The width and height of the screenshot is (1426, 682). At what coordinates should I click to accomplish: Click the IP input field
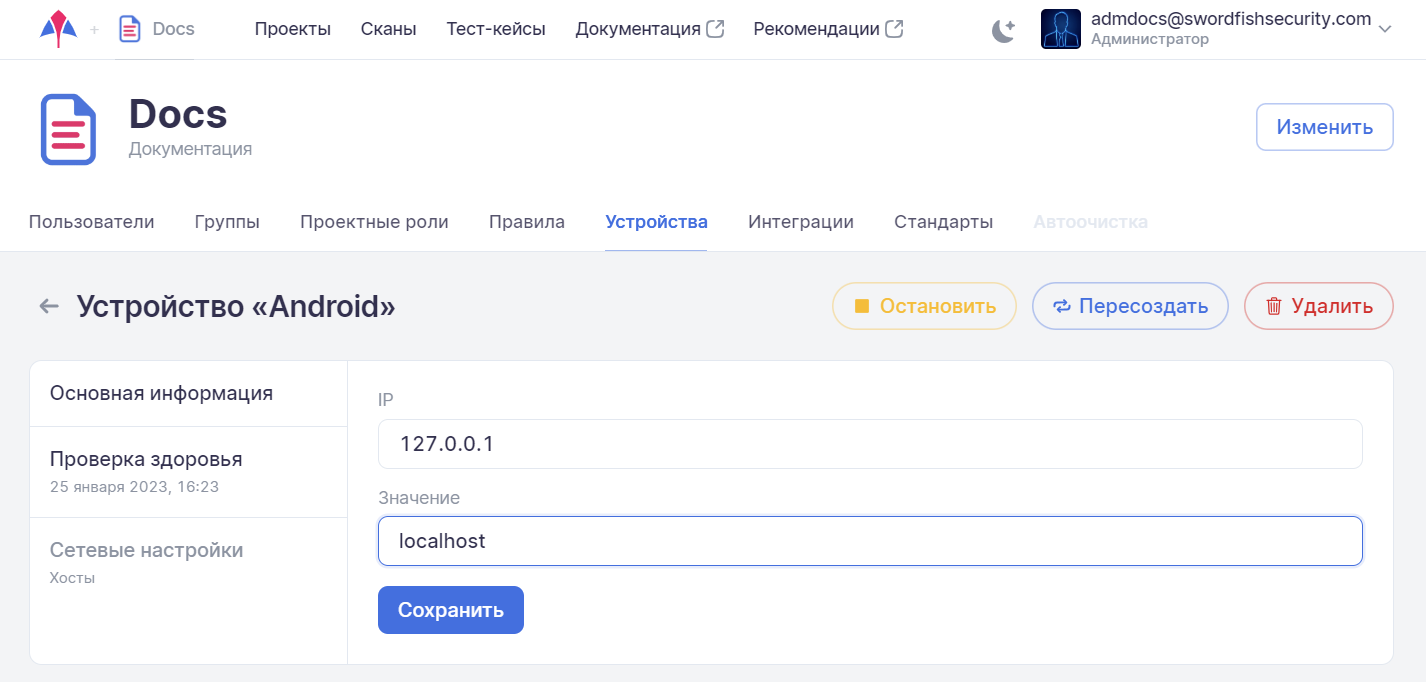pyautogui.click(x=869, y=444)
